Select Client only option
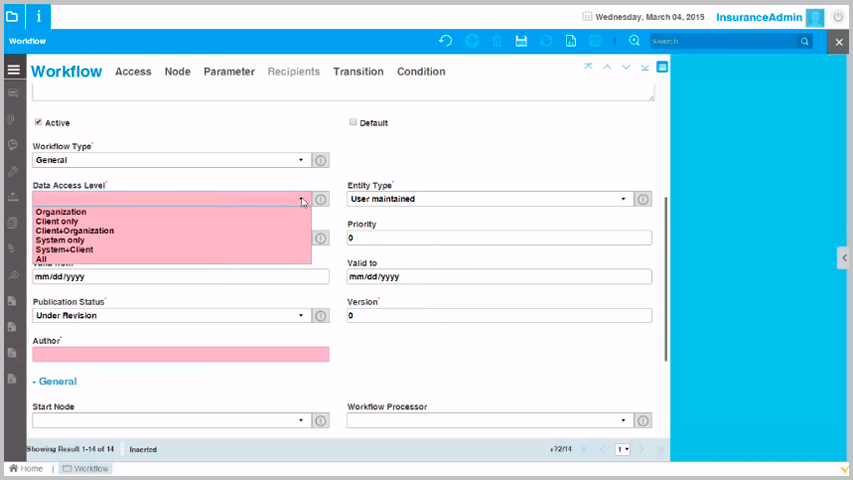853x480 pixels. [x=172, y=221]
